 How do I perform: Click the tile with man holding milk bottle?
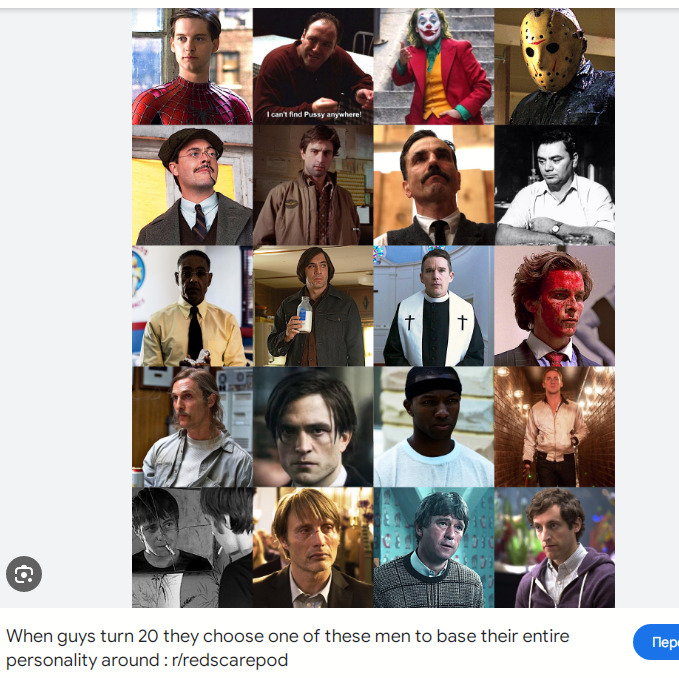313,306
